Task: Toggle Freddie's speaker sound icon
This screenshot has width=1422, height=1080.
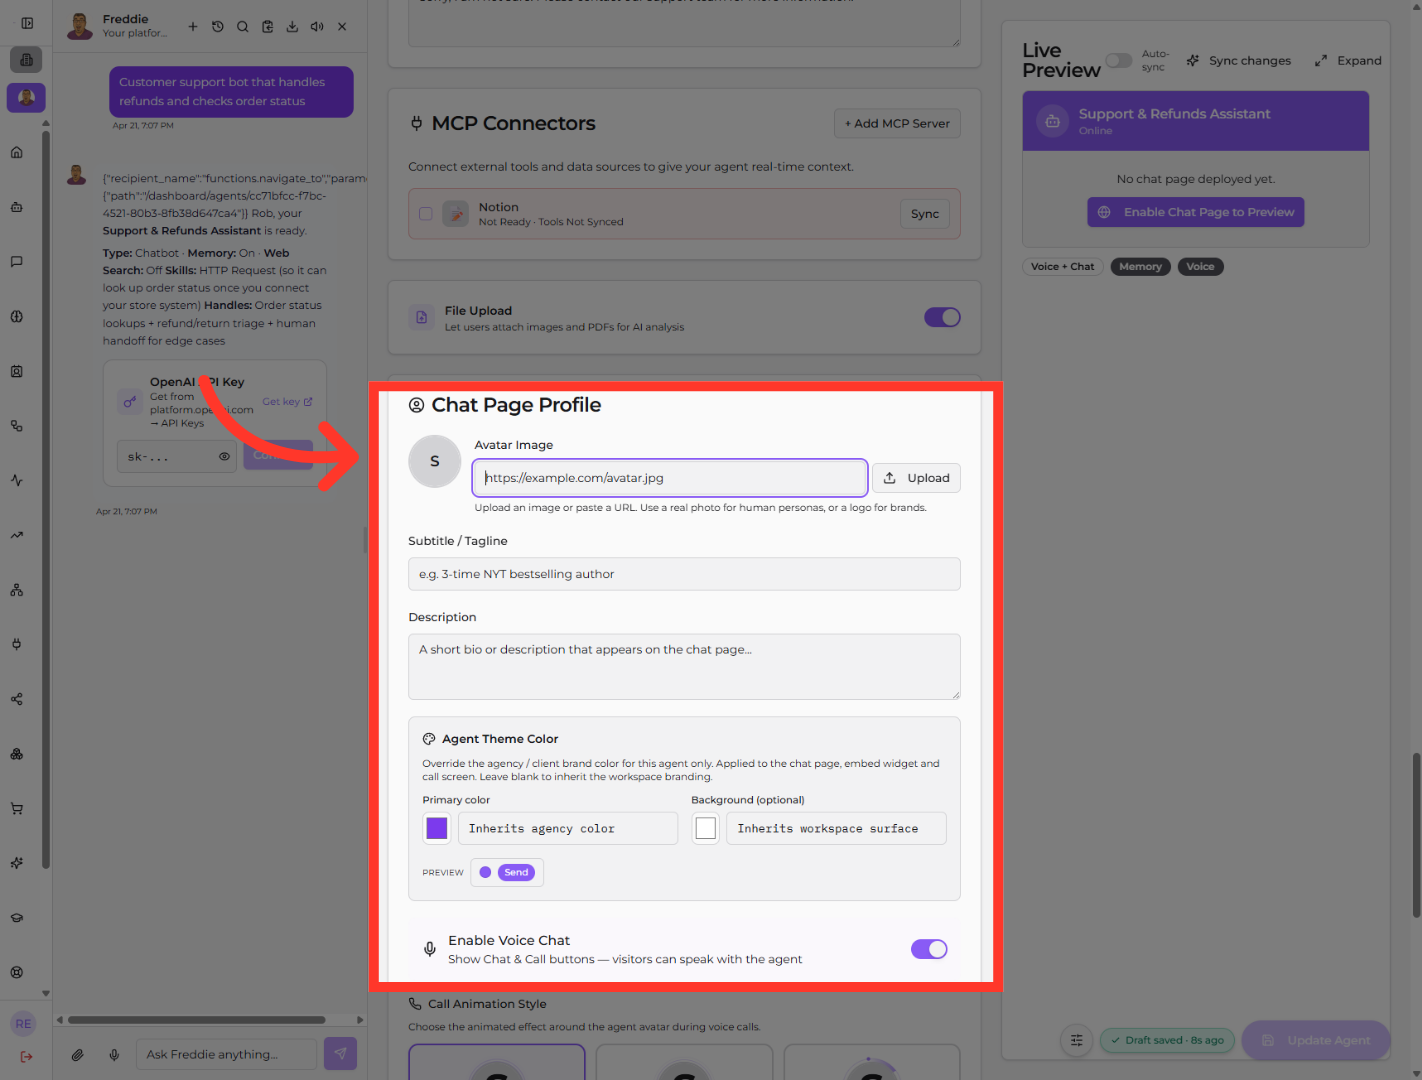Action: 317,27
